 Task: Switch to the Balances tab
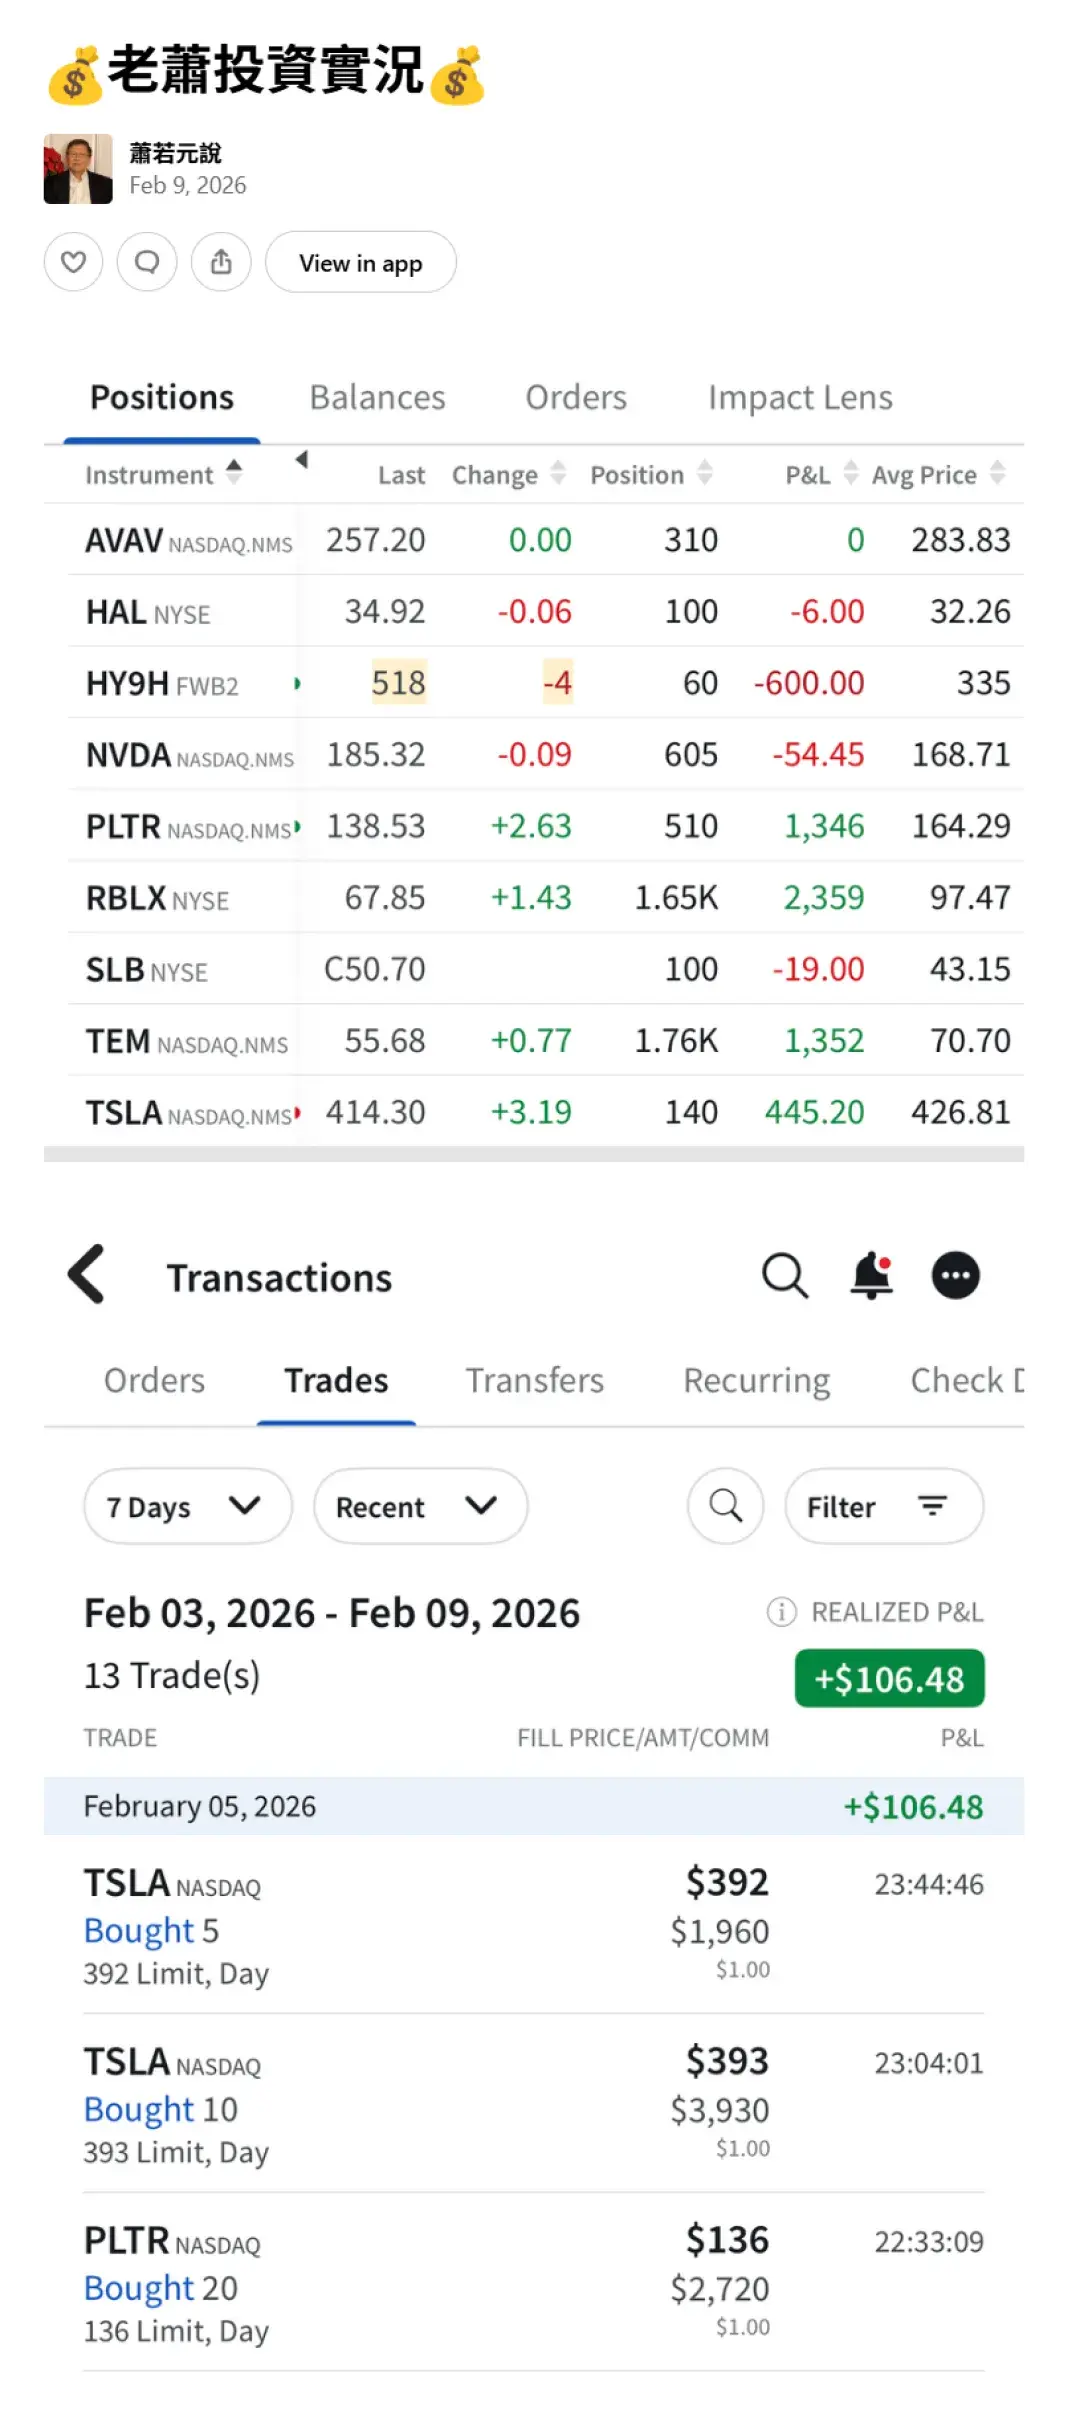click(377, 398)
